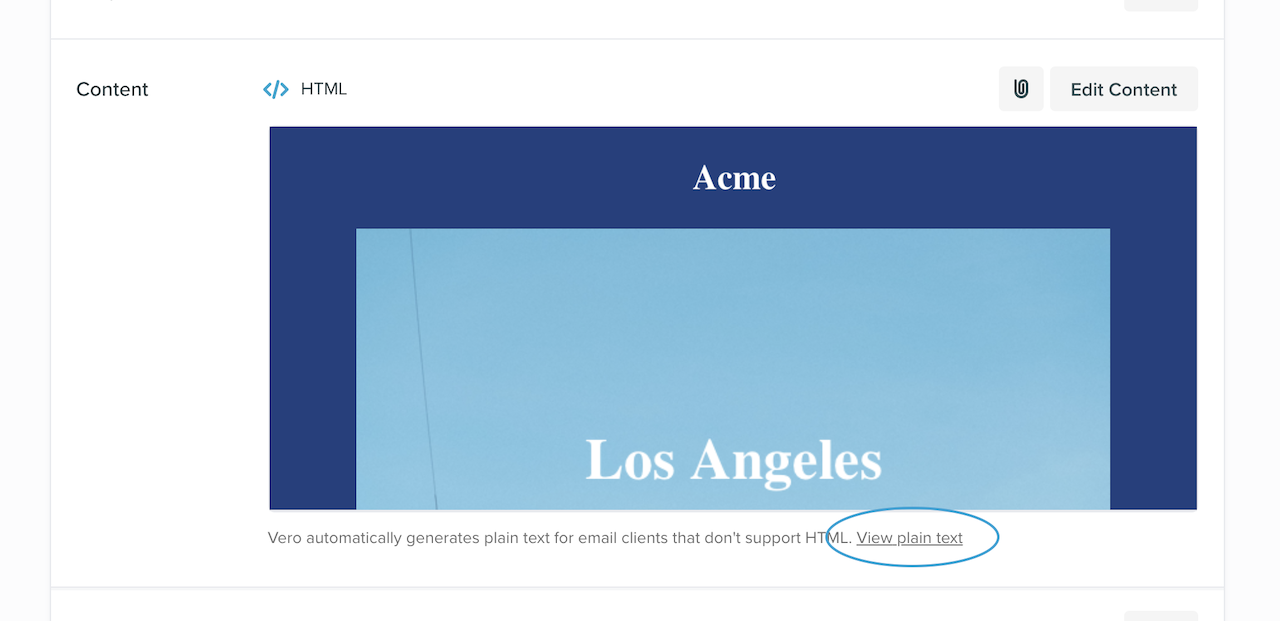
Task: Select the Acme email header banner
Action: 733,177
